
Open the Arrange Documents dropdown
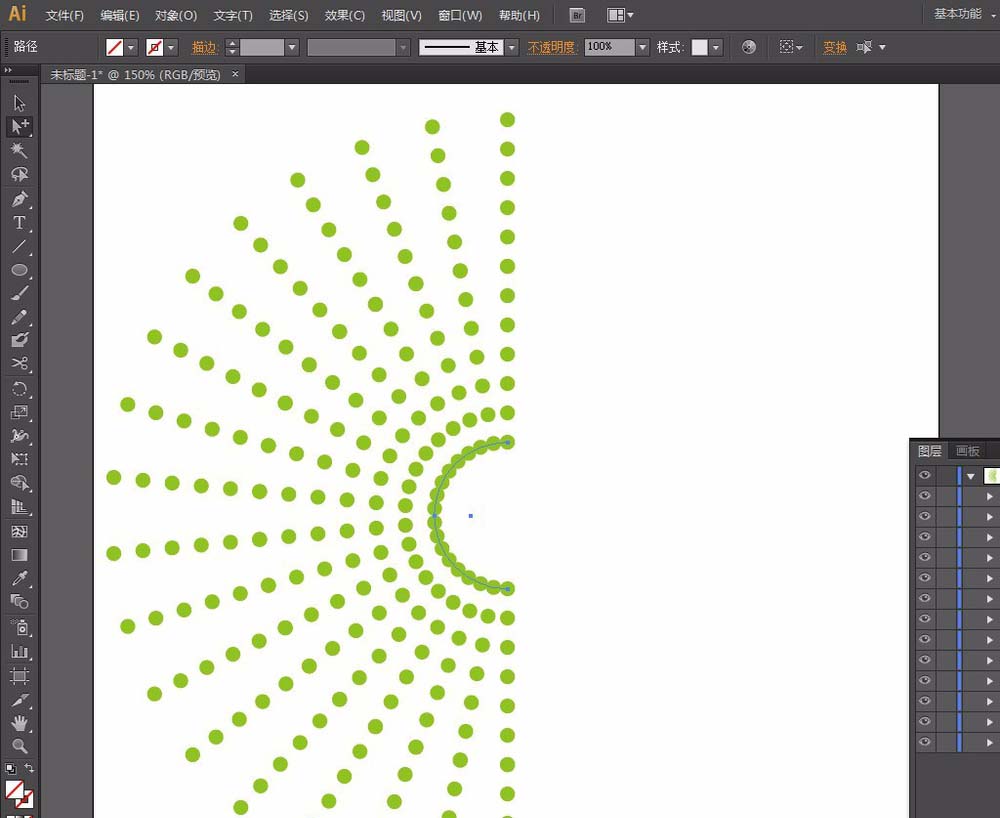tap(620, 15)
